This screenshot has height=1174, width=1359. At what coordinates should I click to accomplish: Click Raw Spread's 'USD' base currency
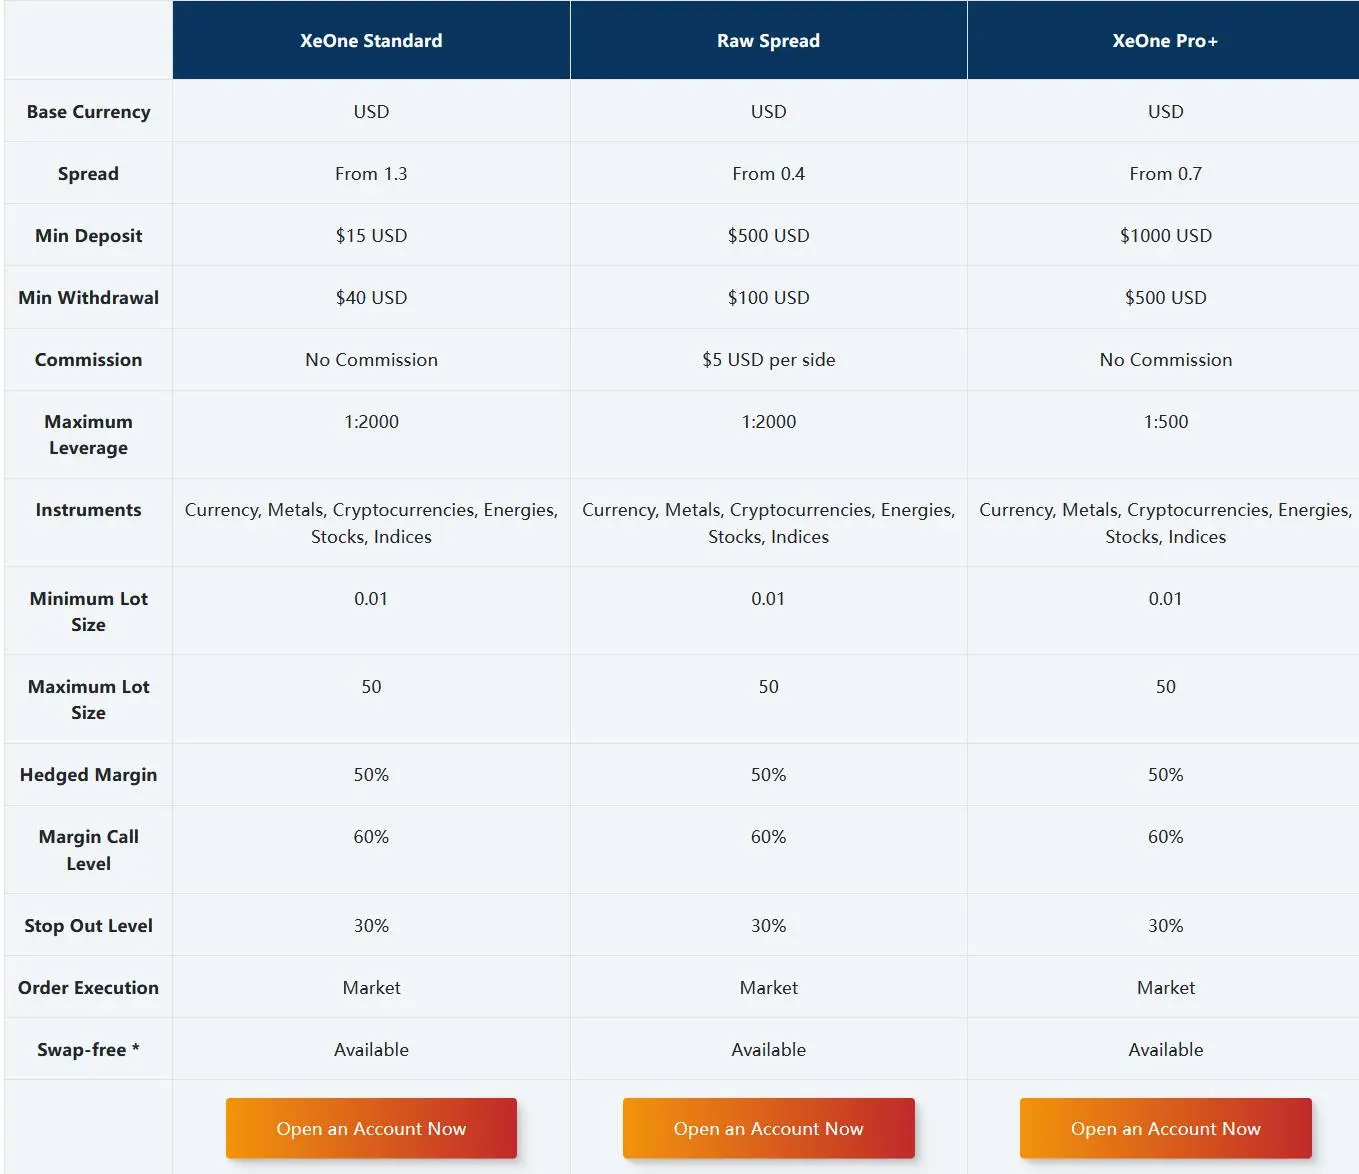[x=768, y=112]
